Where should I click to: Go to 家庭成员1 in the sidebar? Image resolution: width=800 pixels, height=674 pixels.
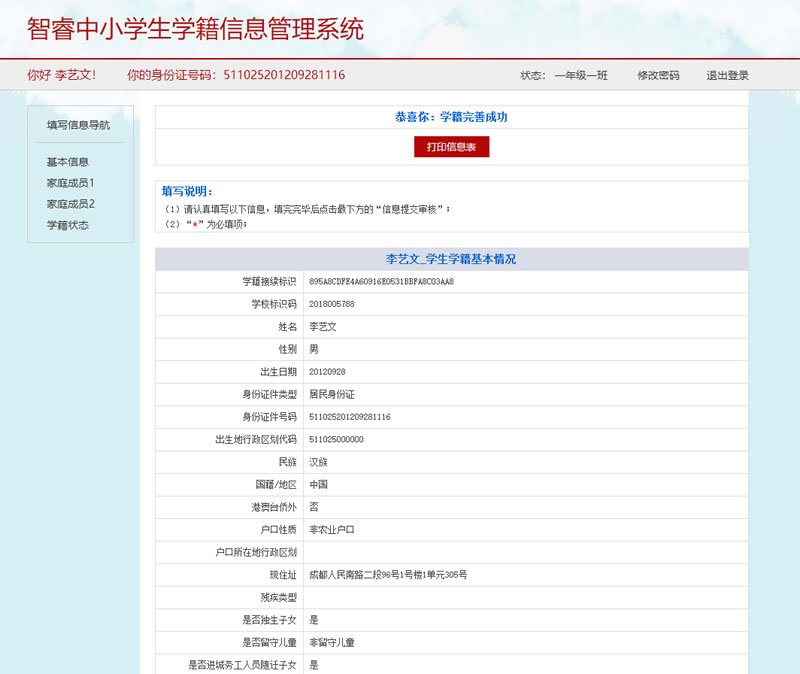[x=70, y=183]
